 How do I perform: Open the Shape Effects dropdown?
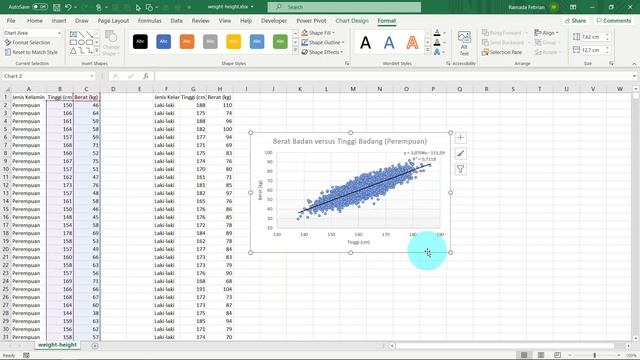322,52
